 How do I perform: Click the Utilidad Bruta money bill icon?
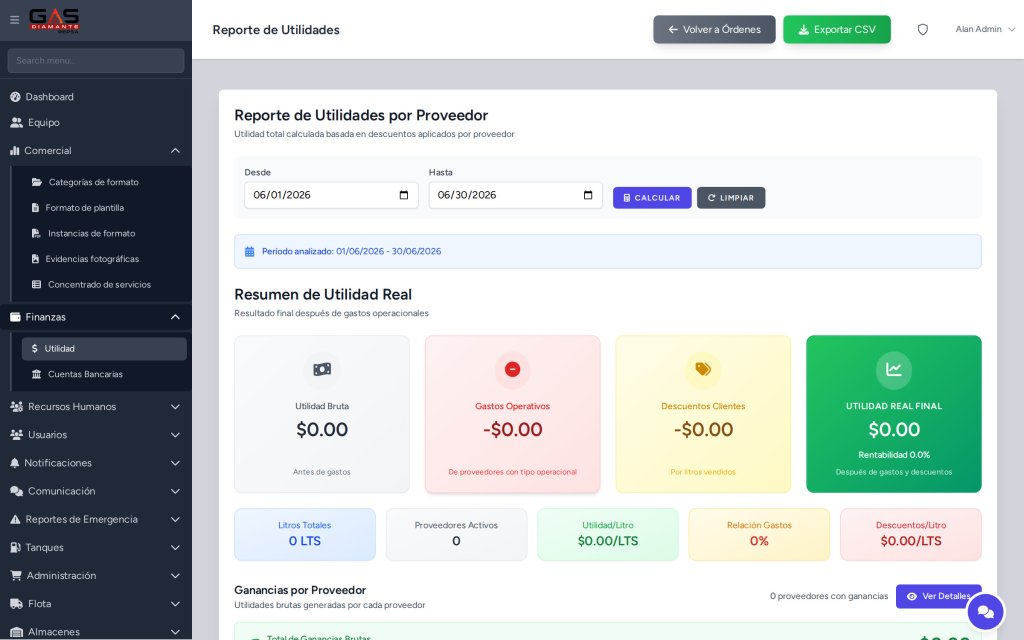322,370
